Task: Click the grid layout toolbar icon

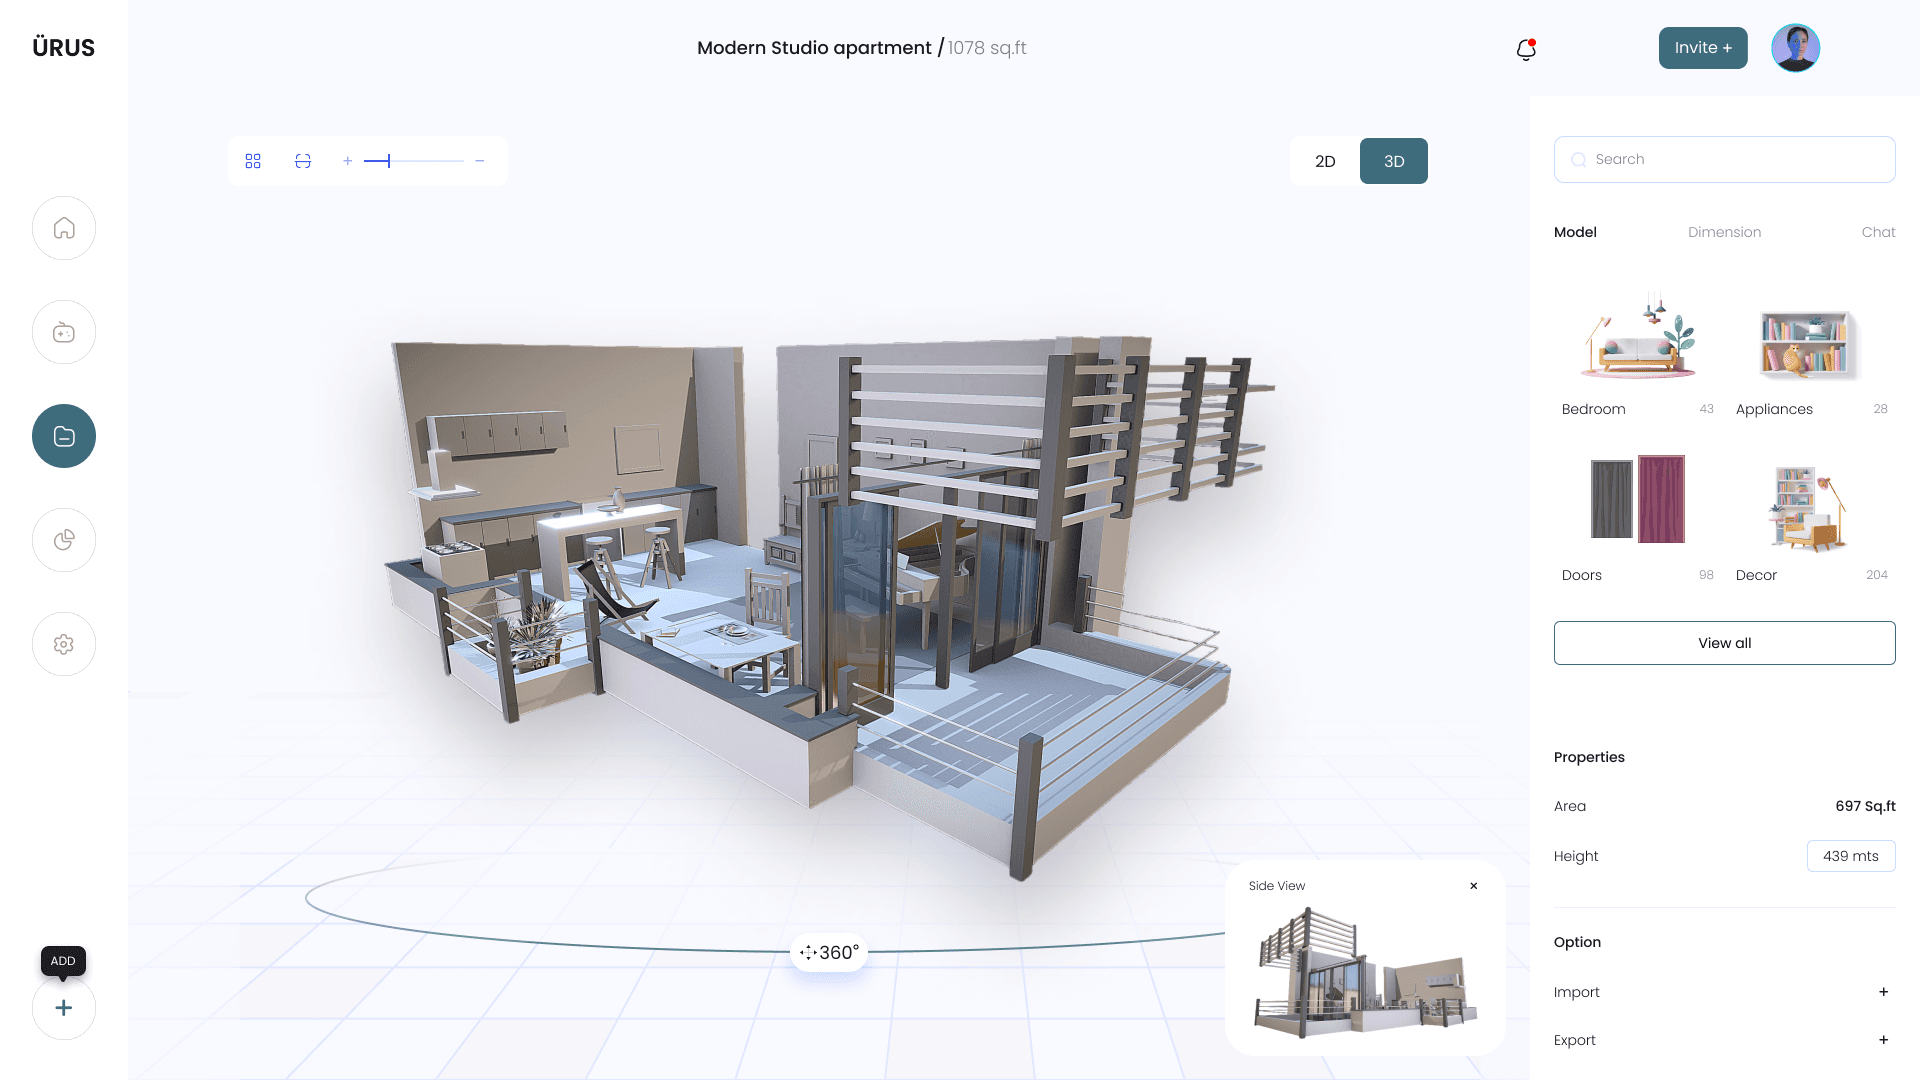Action: coord(253,161)
